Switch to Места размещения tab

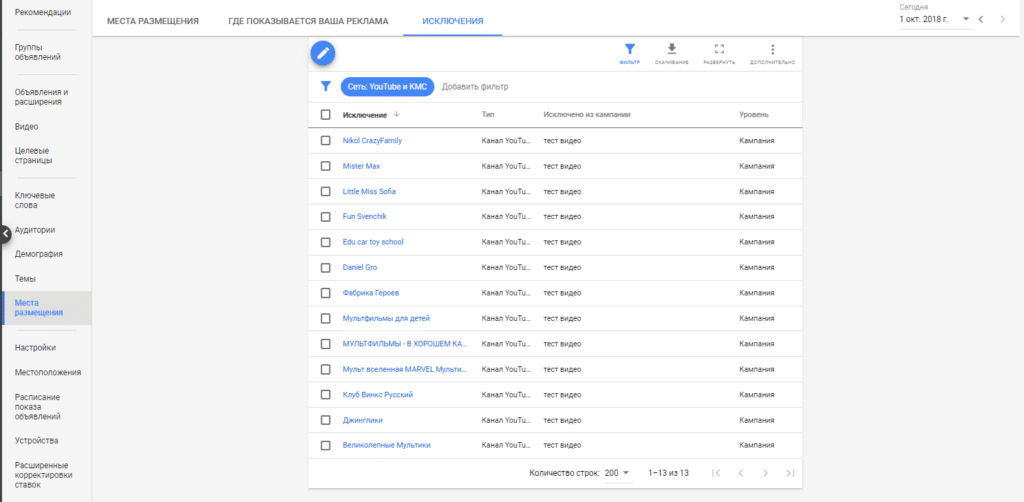tap(152, 20)
